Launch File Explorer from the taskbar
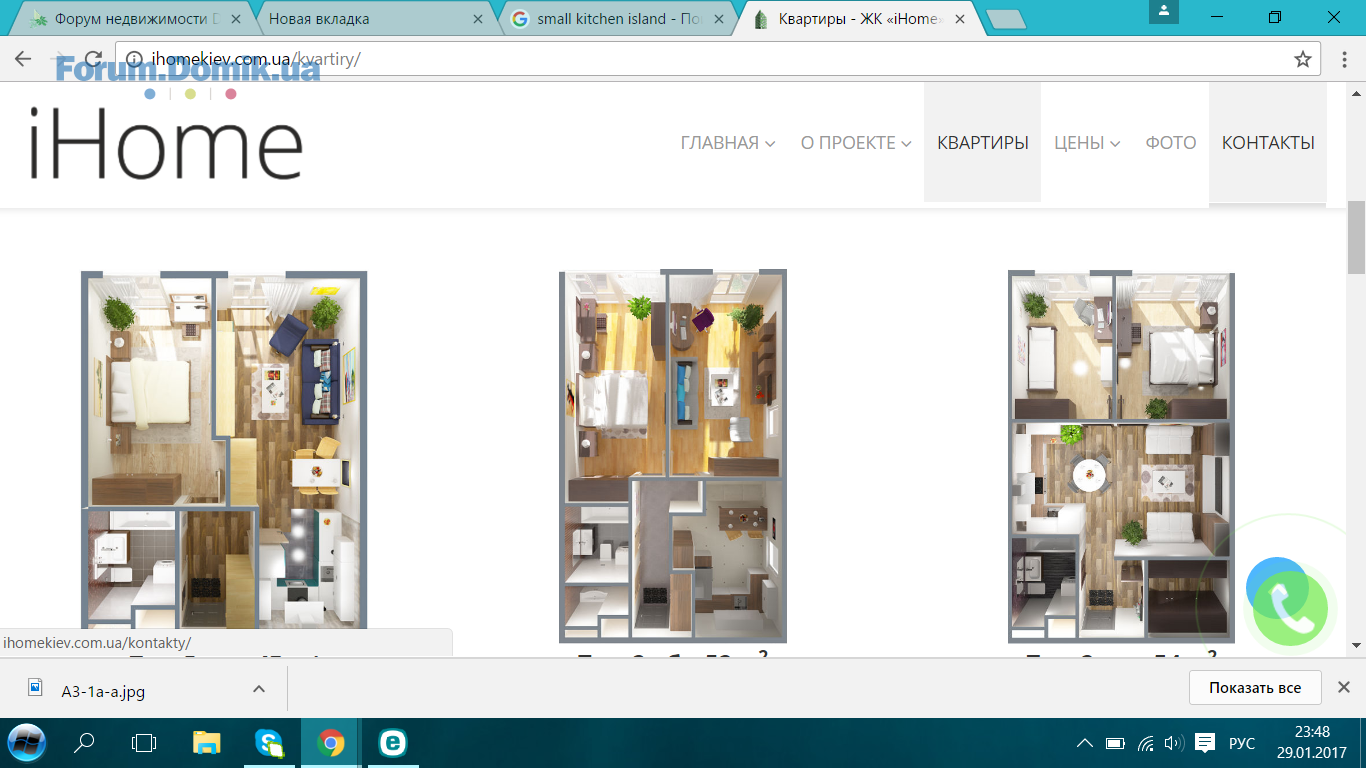1366x768 pixels. pyautogui.click(x=206, y=743)
